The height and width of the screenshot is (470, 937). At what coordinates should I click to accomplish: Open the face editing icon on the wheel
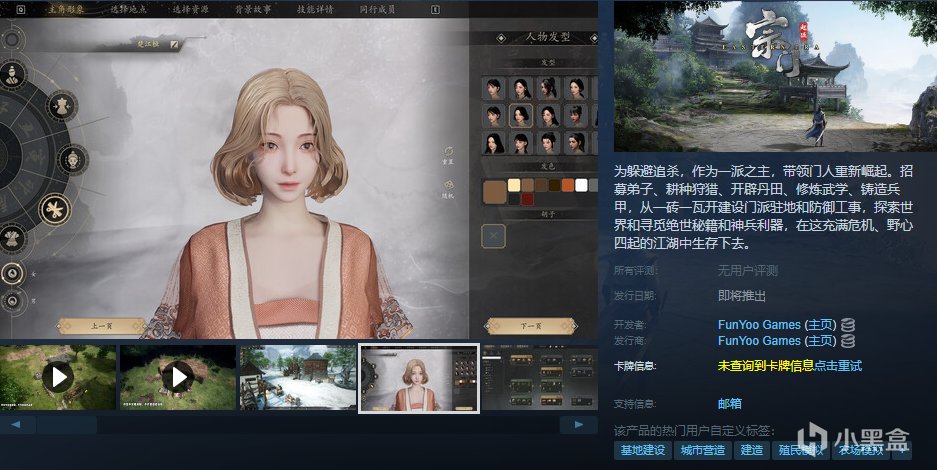pyautogui.click(x=73, y=160)
